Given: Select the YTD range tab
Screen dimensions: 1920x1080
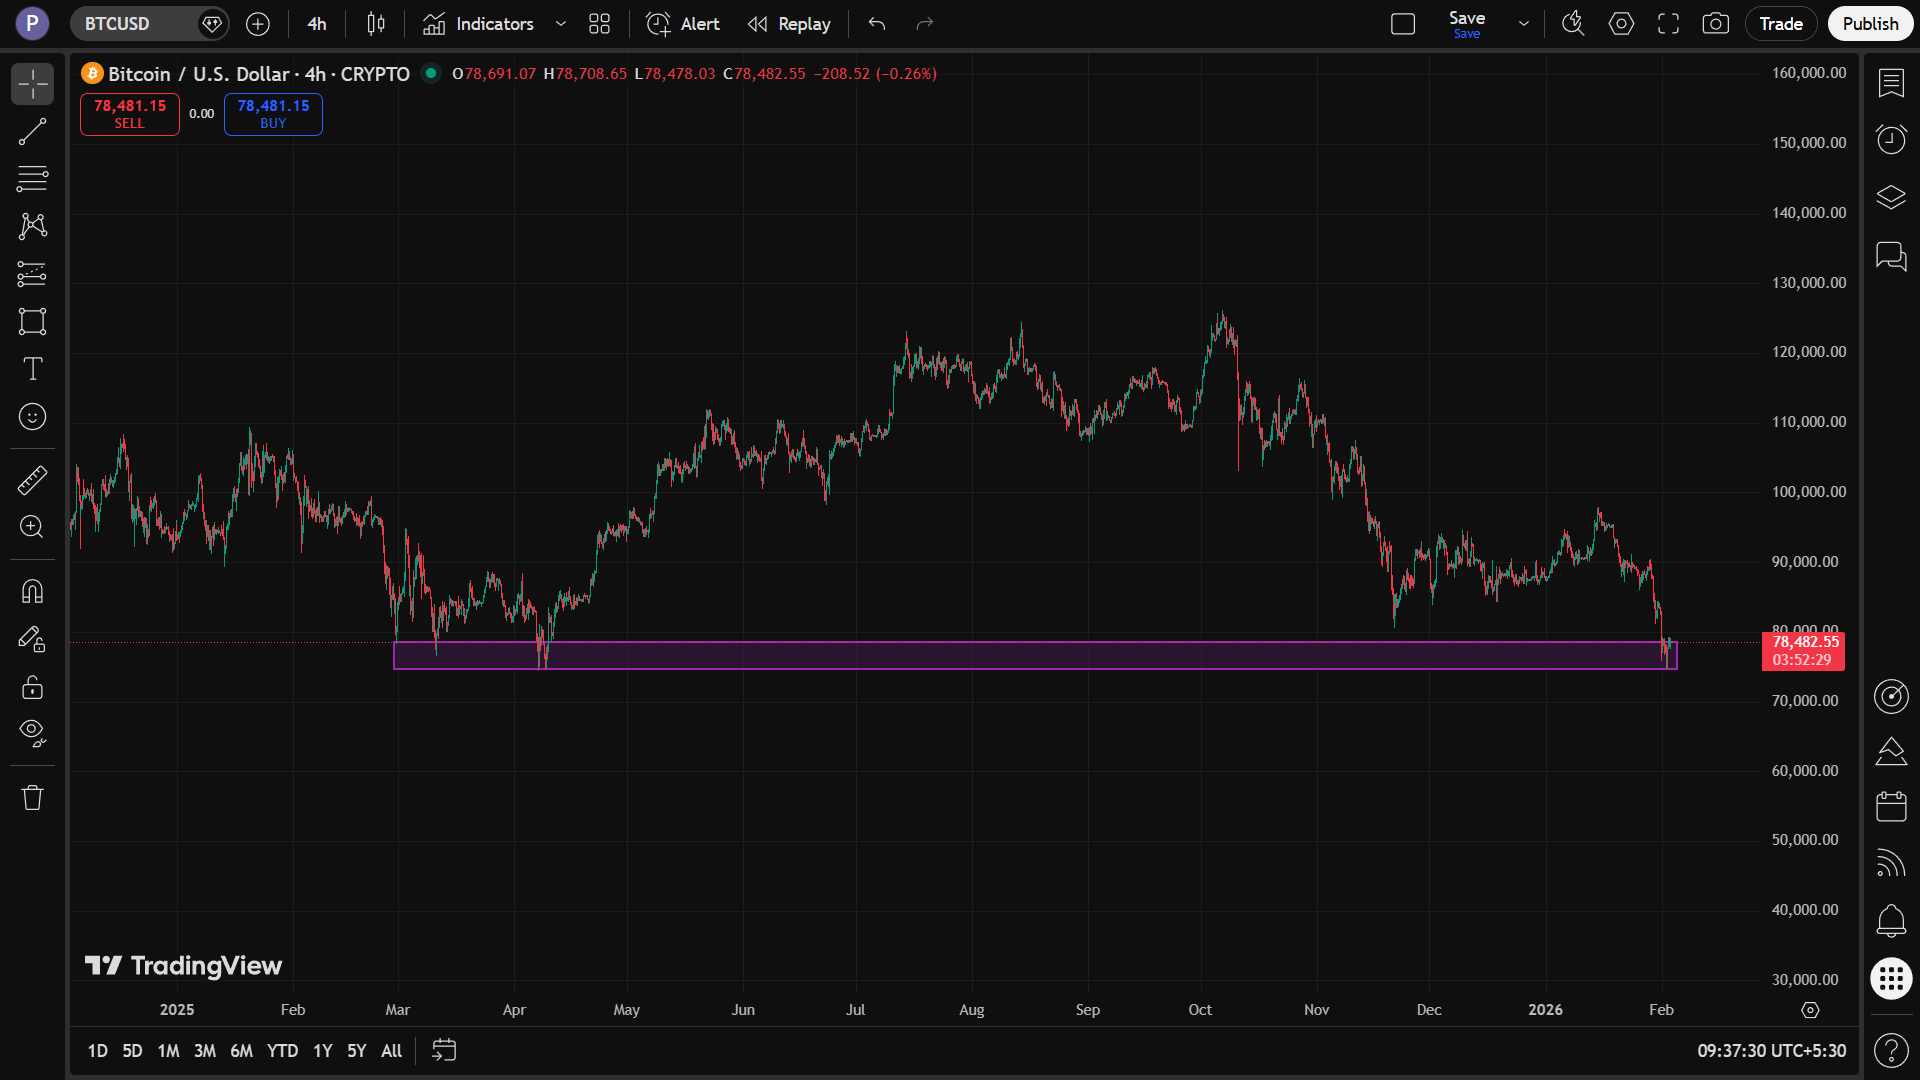Looking at the screenshot, I should pos(282,1051).
